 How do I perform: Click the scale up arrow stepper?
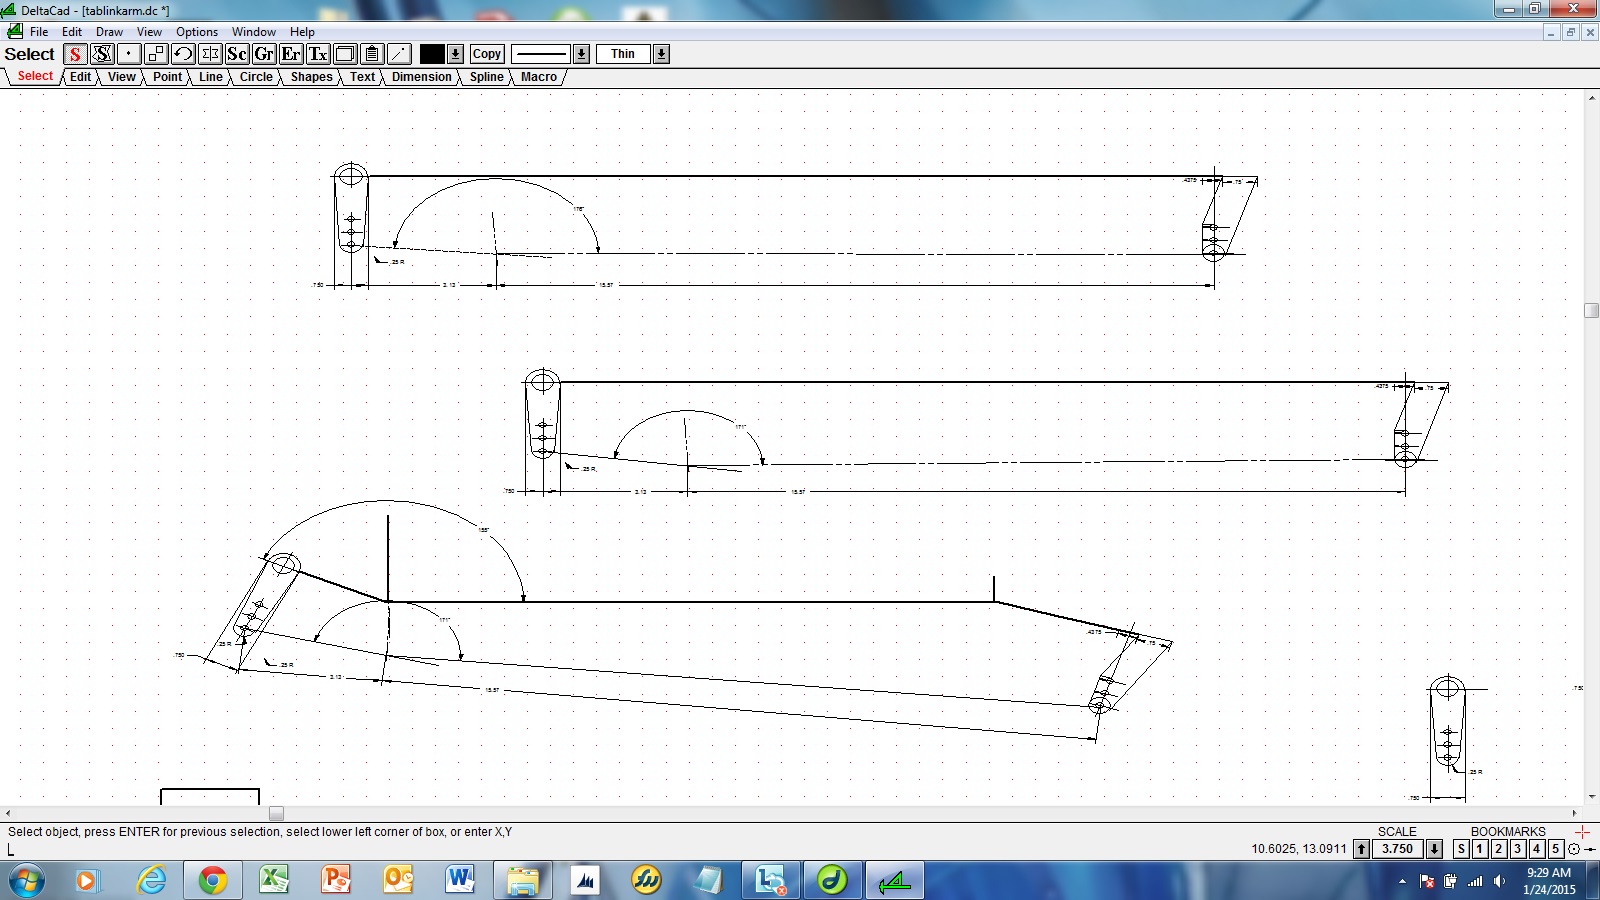click(x=1361, y=849)
